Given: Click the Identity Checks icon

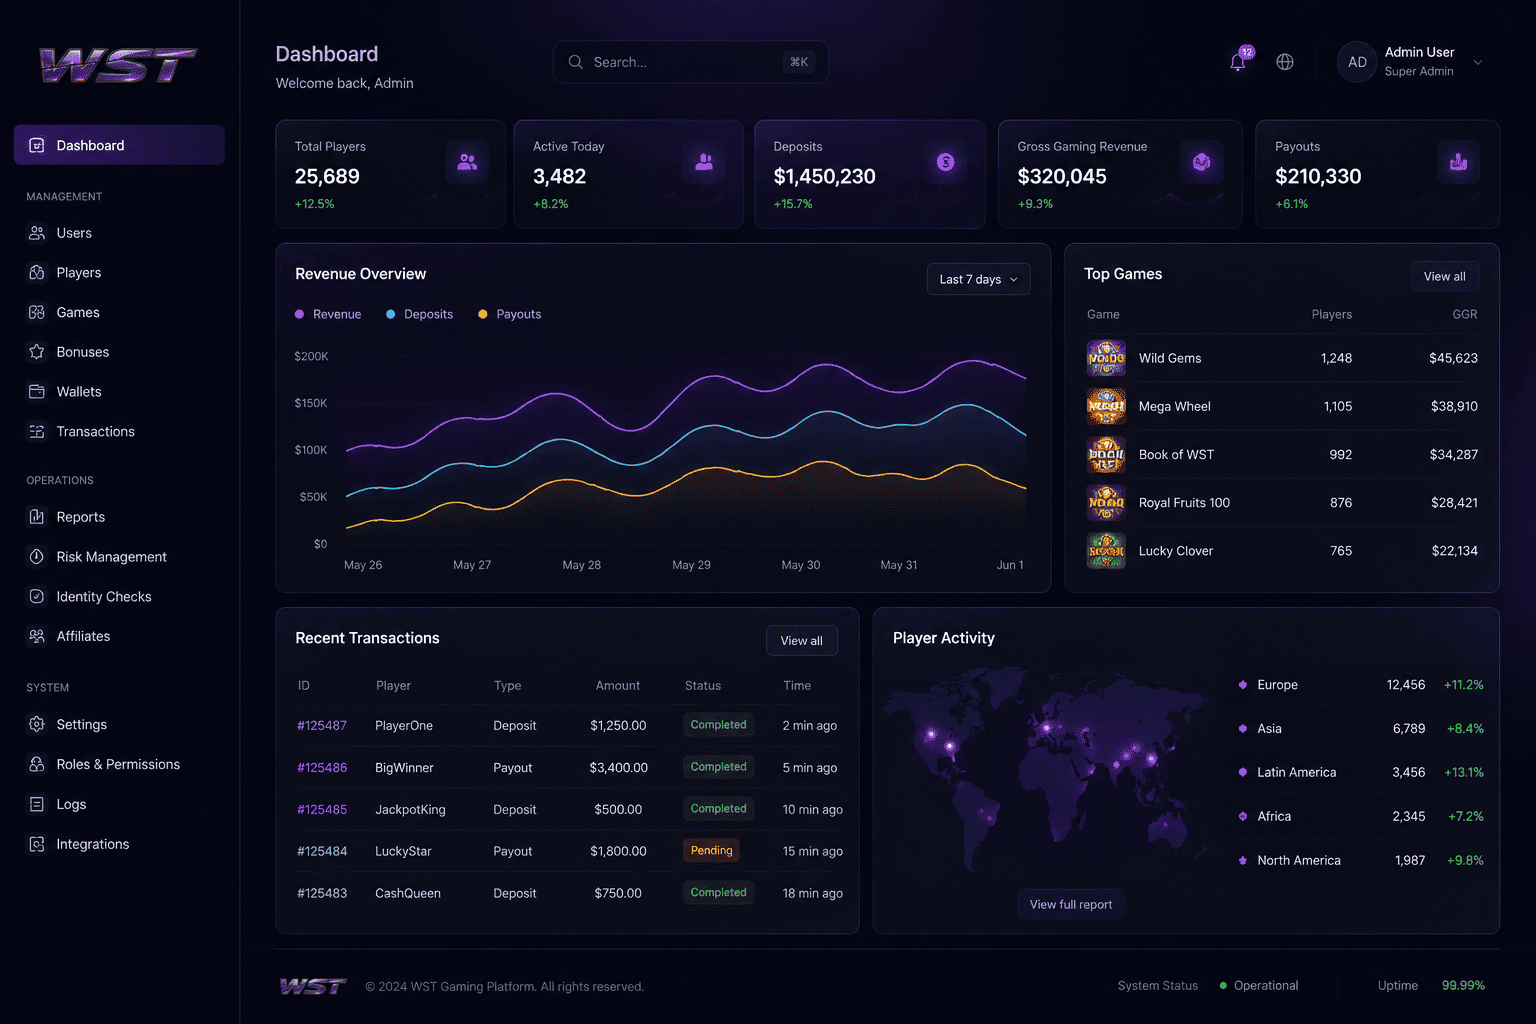Looking at the screenshot, I should click(x=37, y=597).
